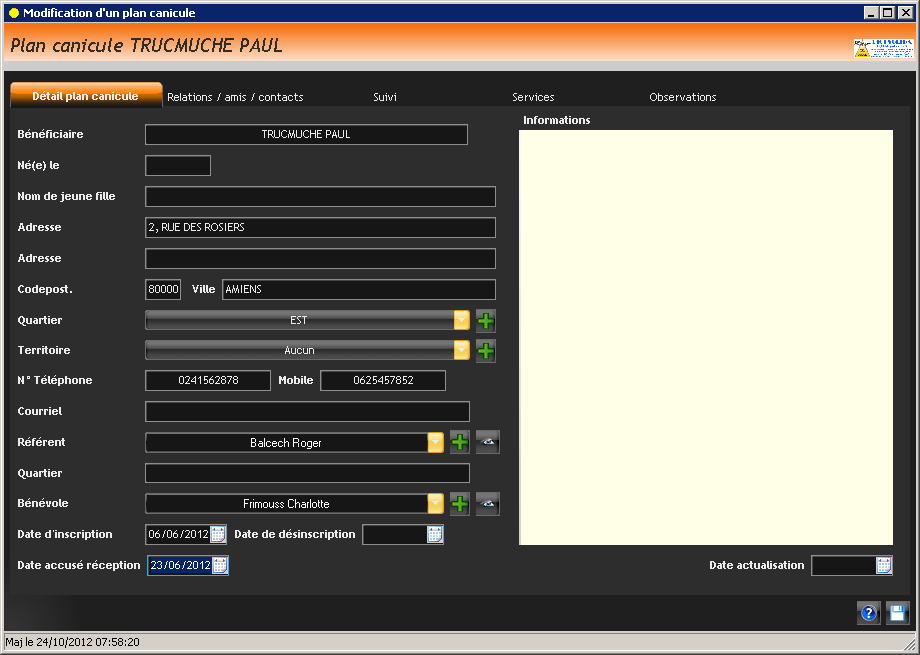This screenshot has height=655, width=920.
Task: Open the Date accusé réception calendar
Action: [x=220, y=565]
